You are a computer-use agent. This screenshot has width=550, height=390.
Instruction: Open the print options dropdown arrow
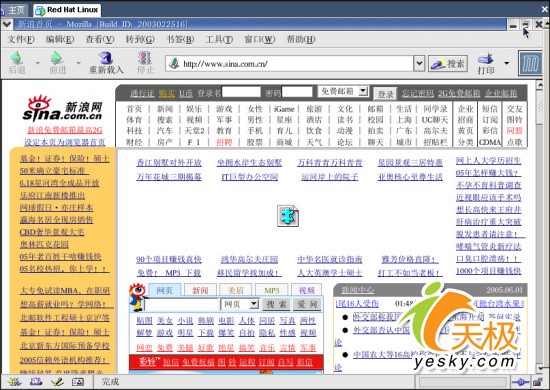point(507,63)
